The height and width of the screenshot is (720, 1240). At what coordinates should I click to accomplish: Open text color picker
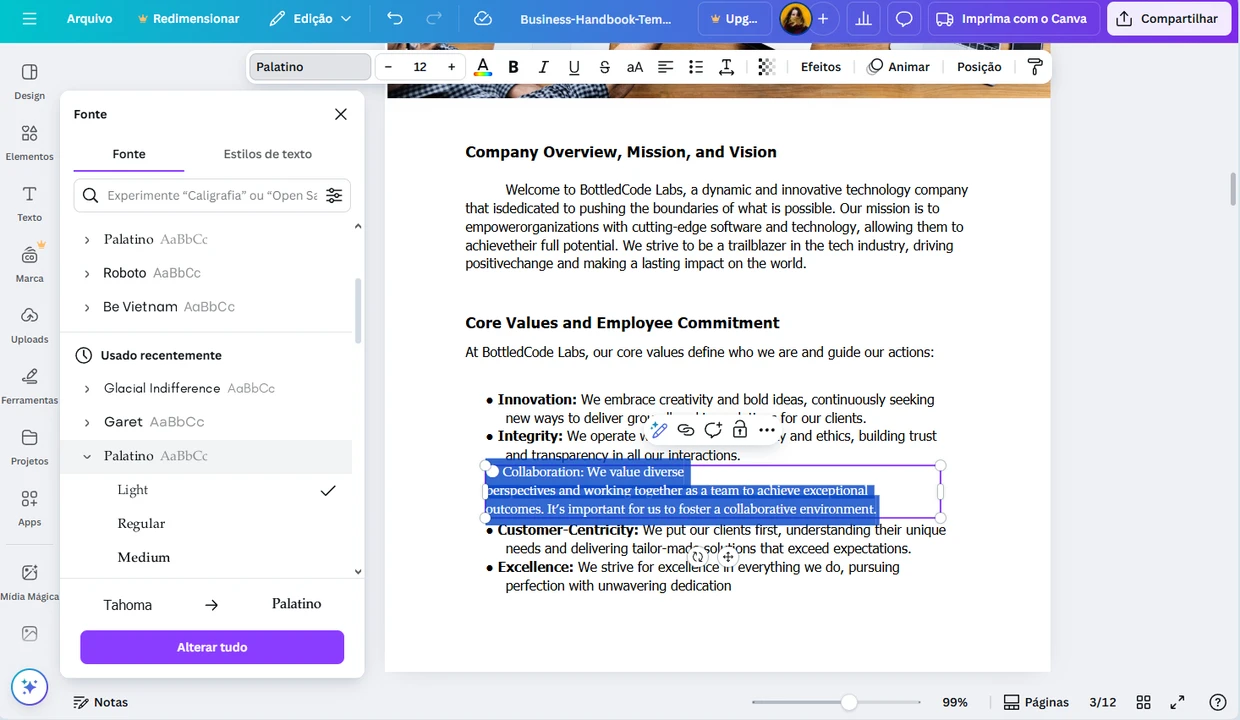pos(483,67)
